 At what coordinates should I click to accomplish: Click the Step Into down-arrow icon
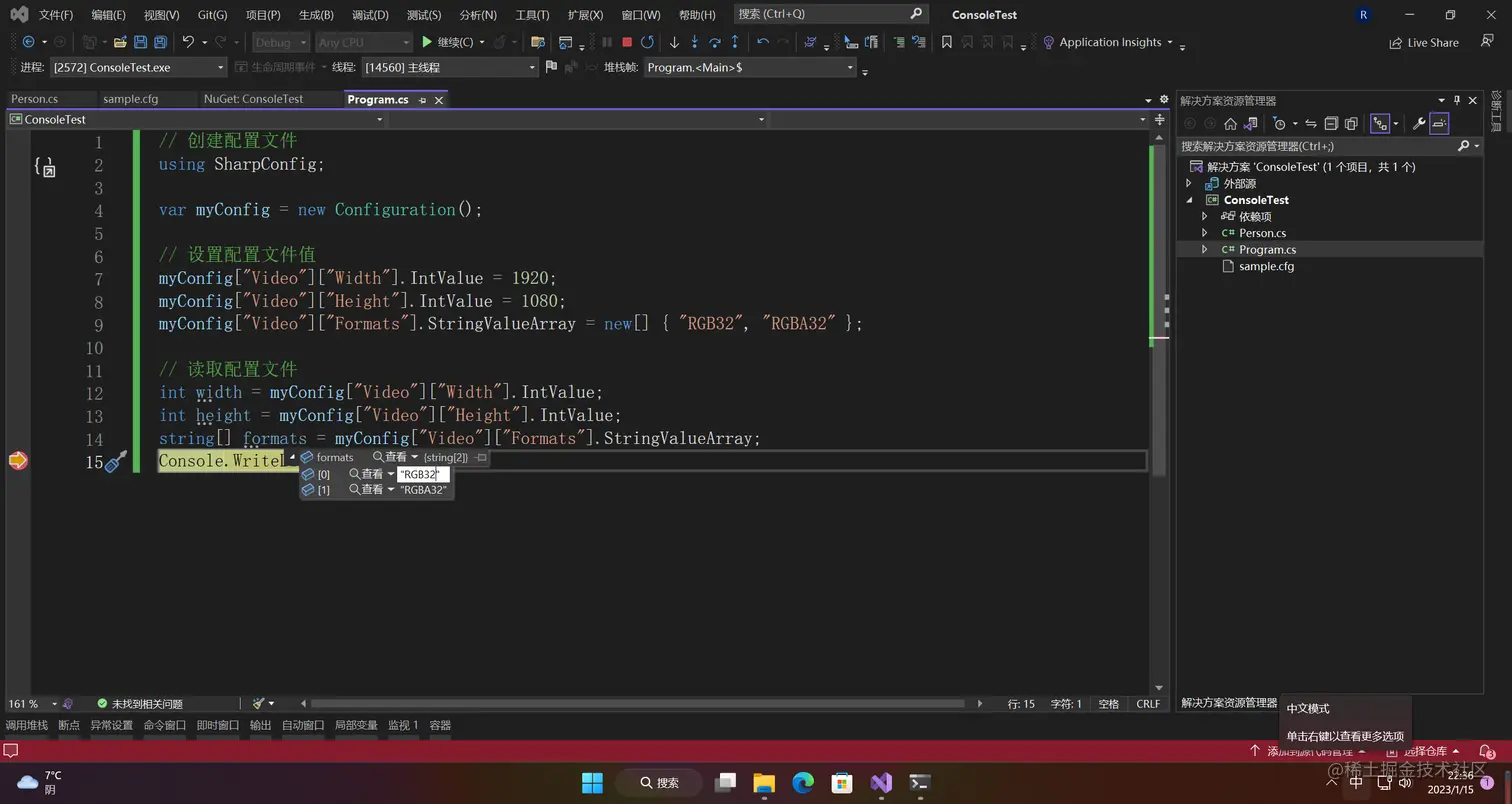point(694,42)
